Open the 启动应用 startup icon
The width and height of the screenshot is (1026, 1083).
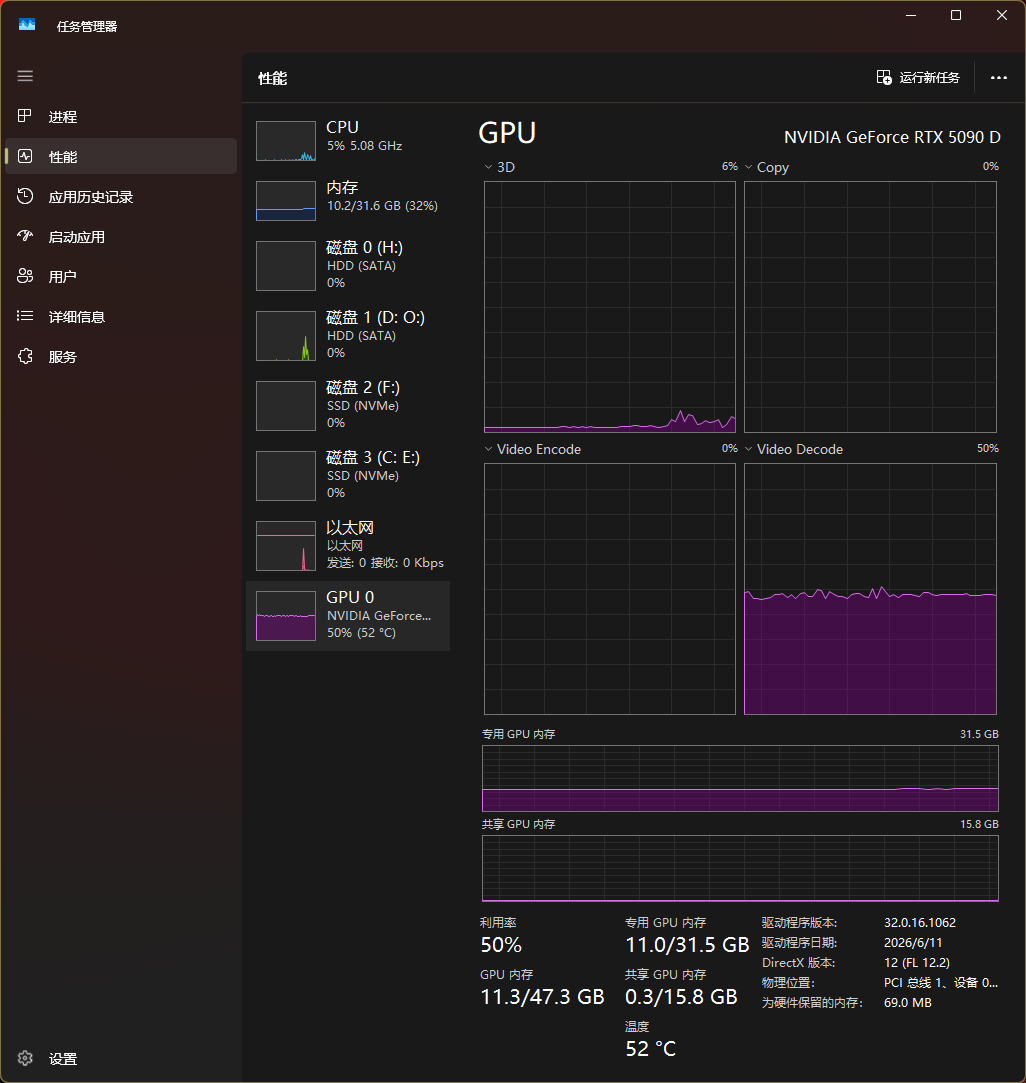pos(25,236)
